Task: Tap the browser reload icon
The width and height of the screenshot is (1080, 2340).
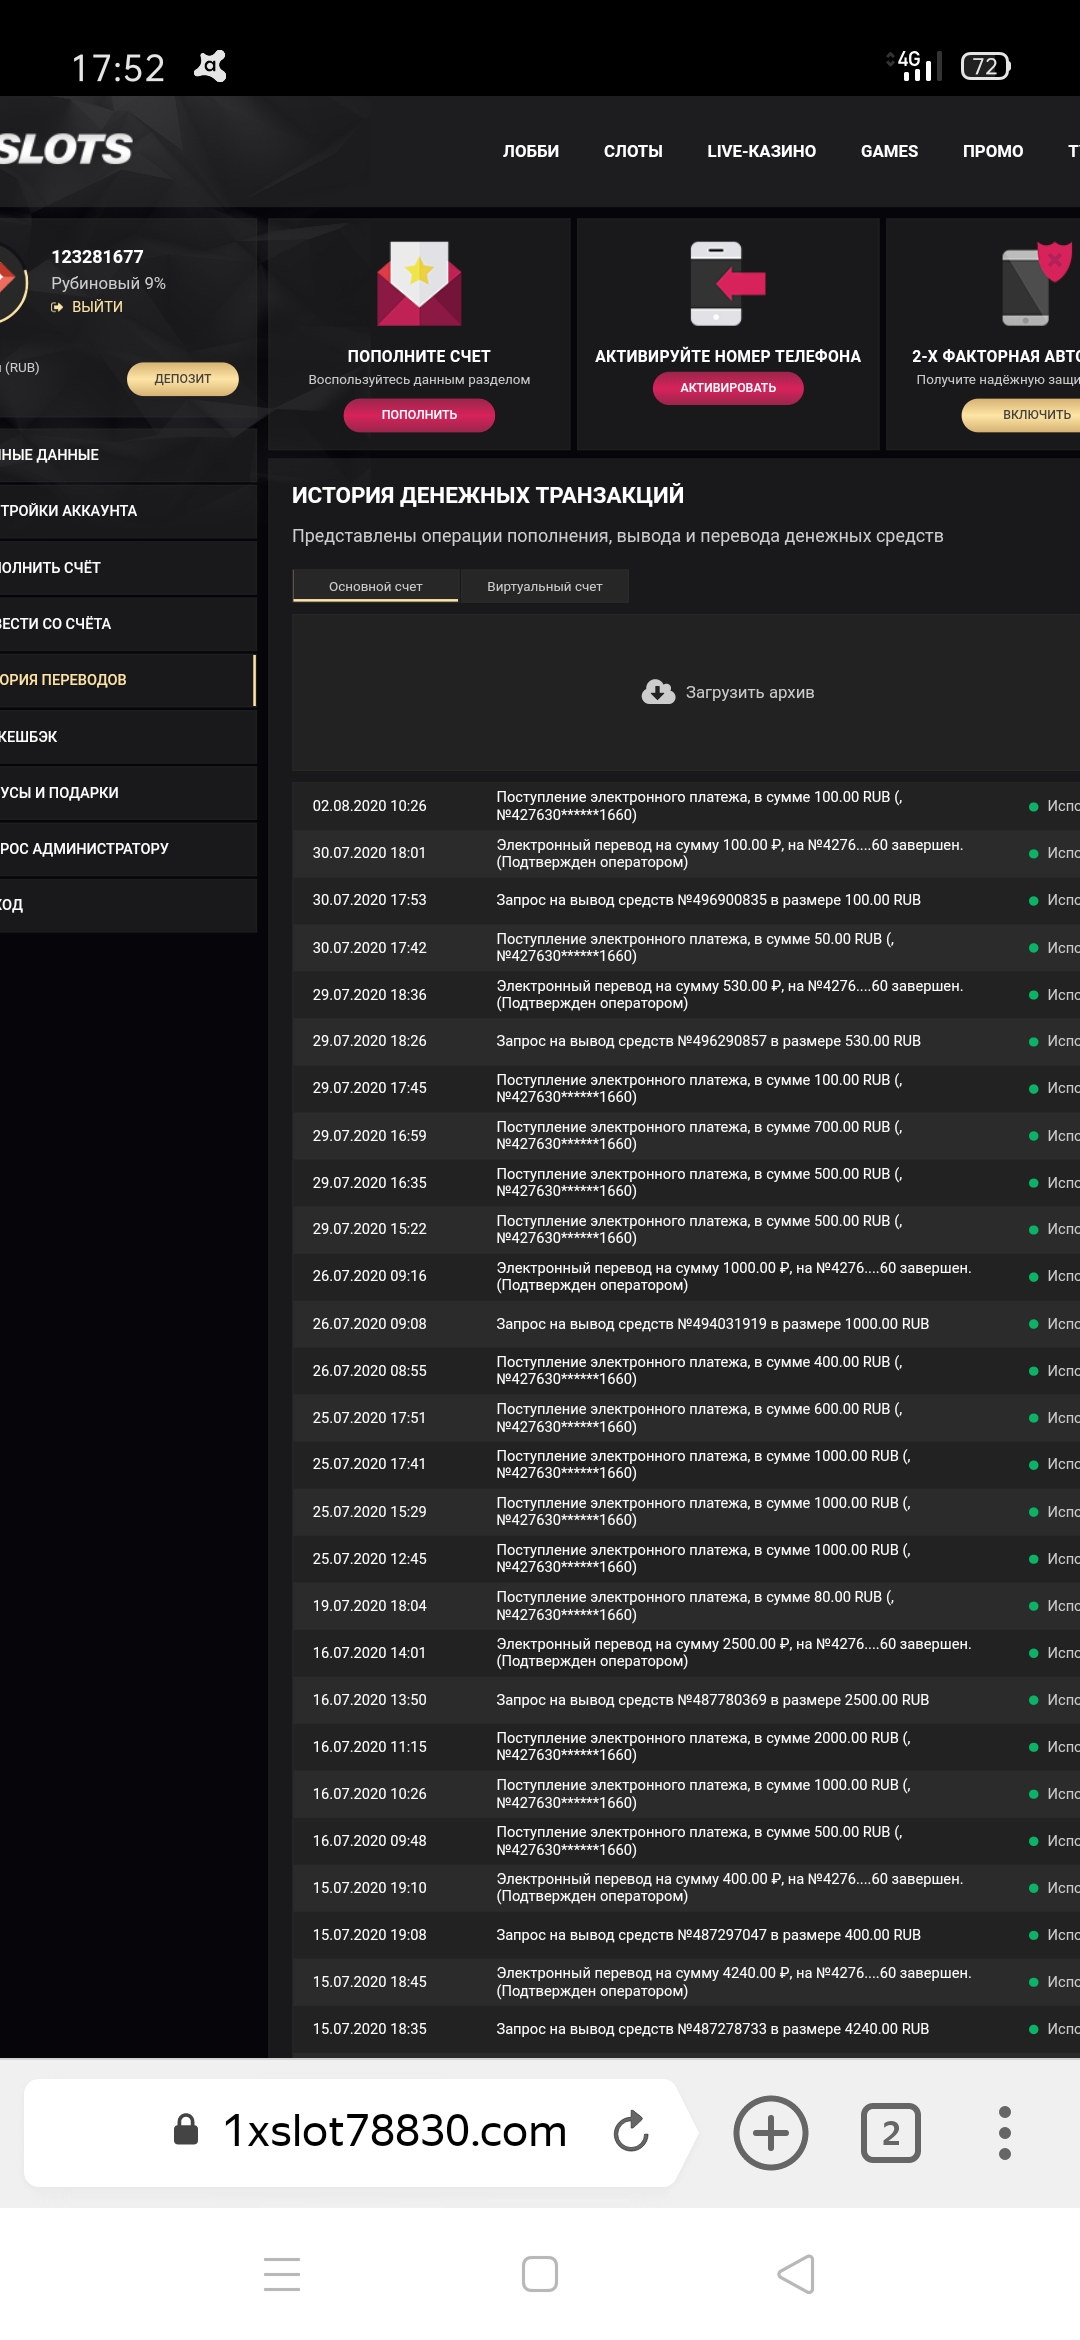Action: click(x=631, y=2131)
